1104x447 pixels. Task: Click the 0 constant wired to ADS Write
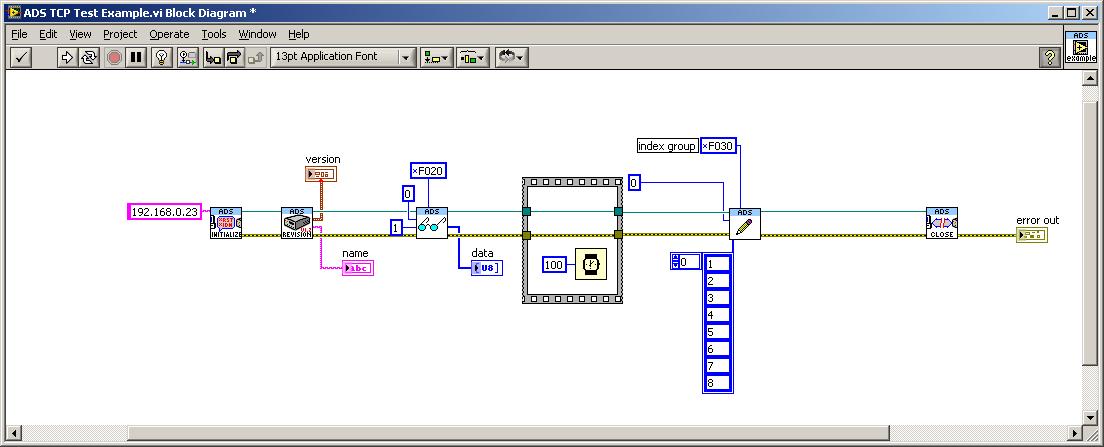(x=634, y=183)
